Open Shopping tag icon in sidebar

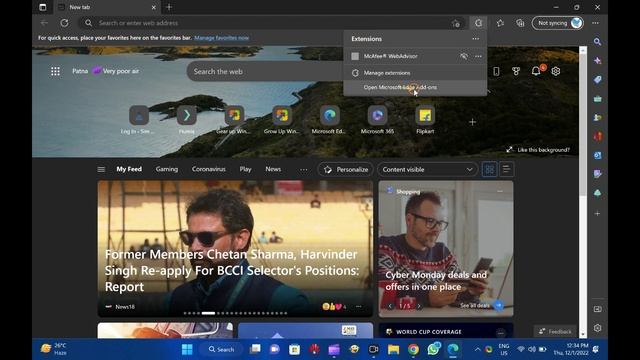(598, 80)
